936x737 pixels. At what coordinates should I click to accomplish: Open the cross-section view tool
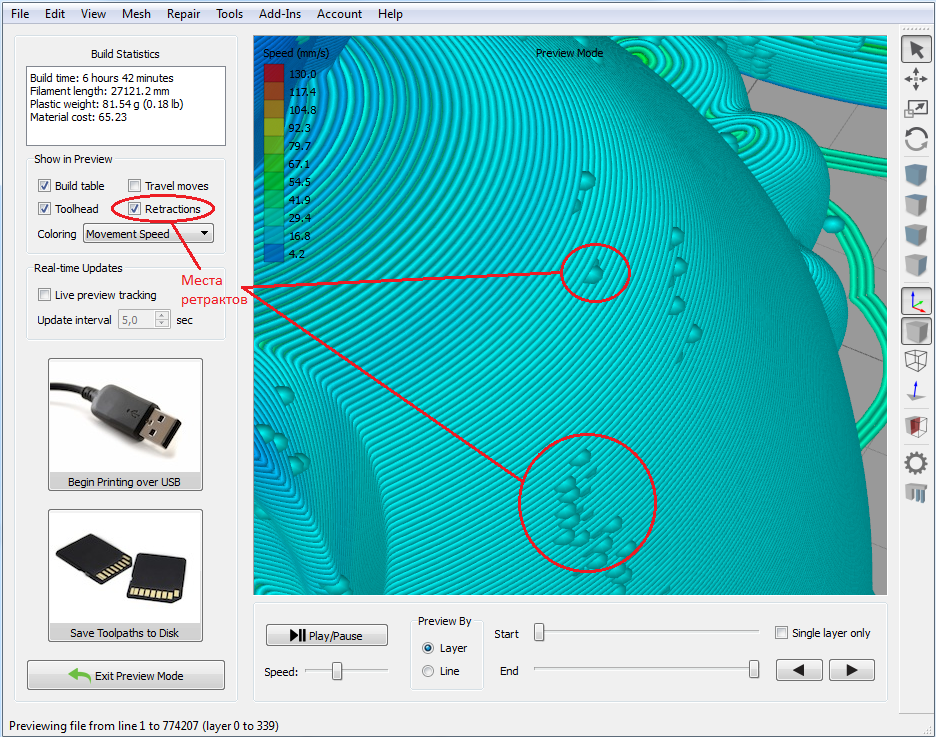tap(915, 426)
